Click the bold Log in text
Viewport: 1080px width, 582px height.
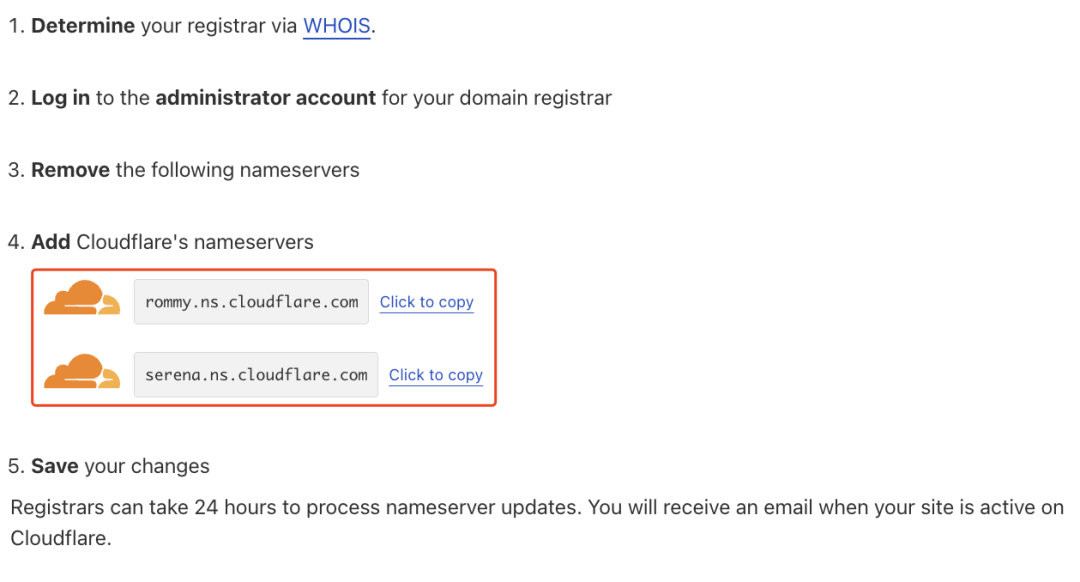[61, 98]
